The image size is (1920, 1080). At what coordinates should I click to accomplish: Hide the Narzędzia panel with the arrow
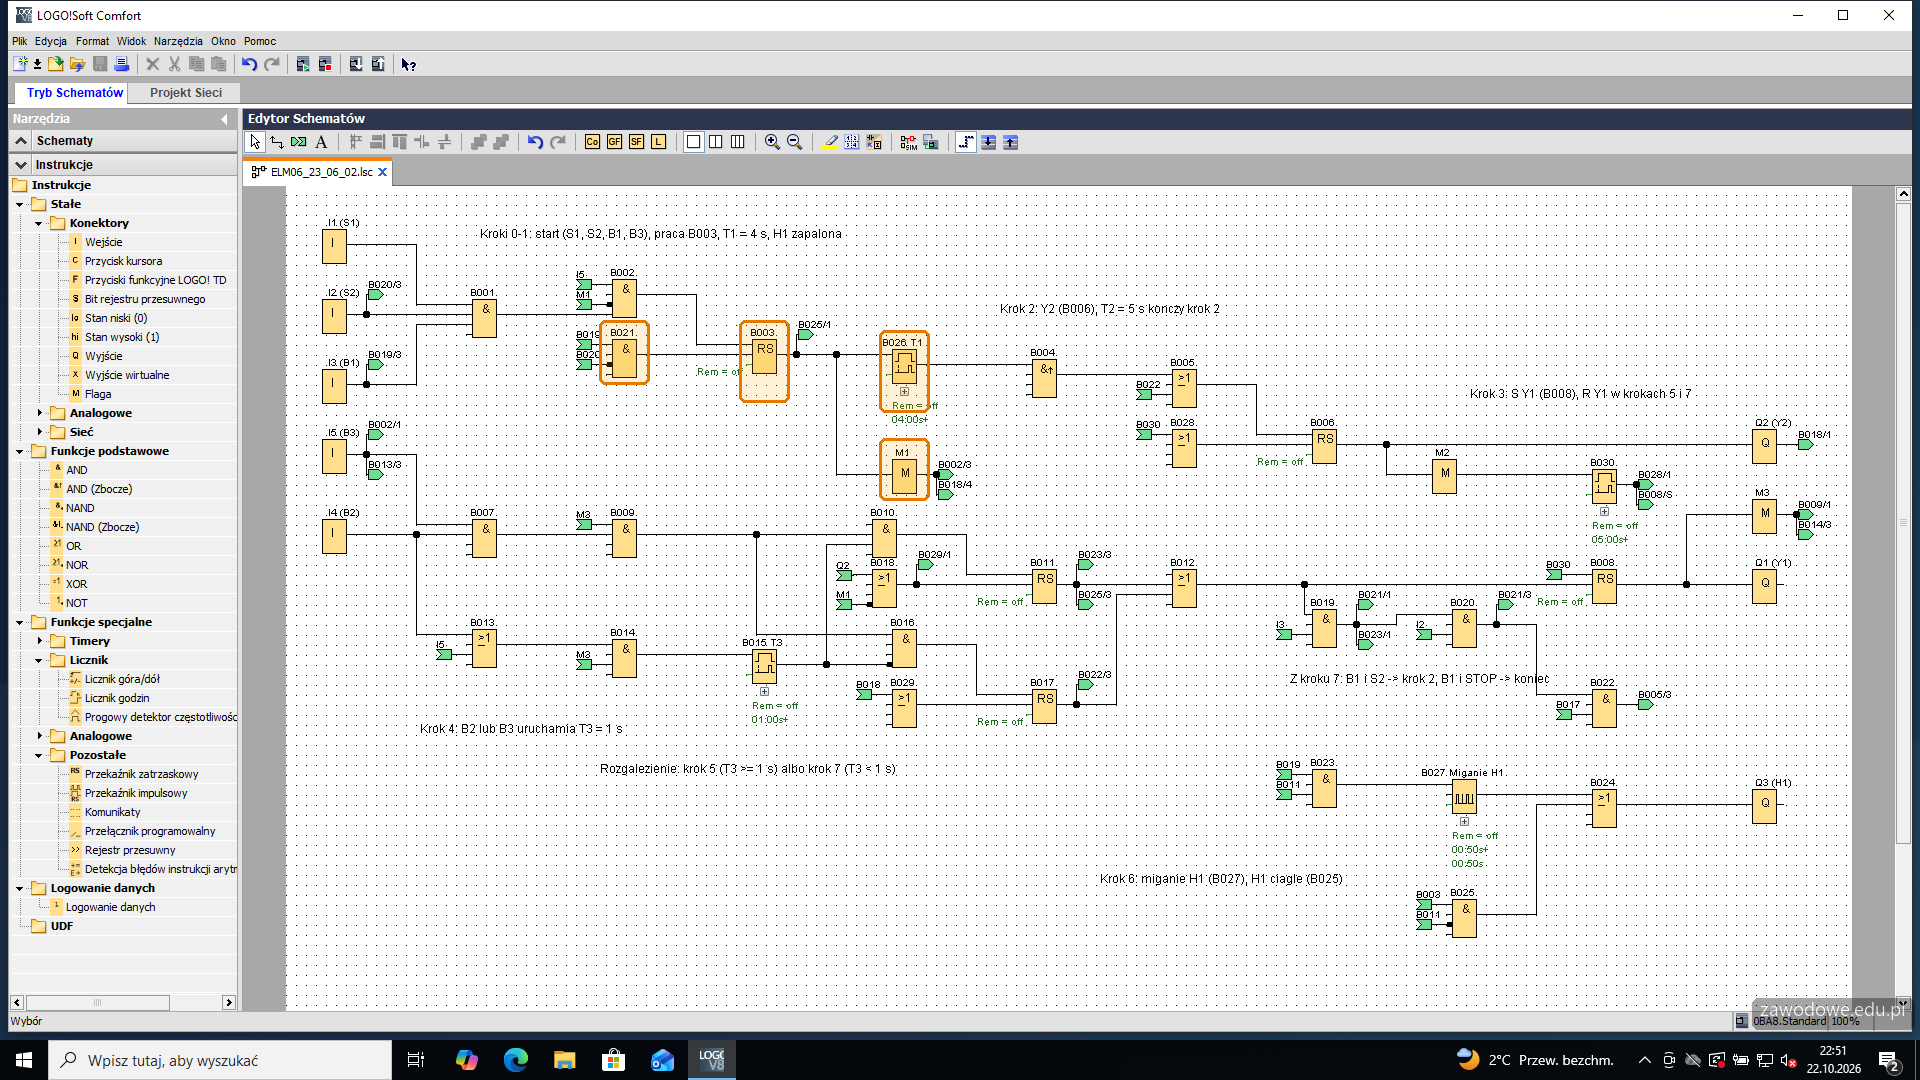[x=224, y=119]
